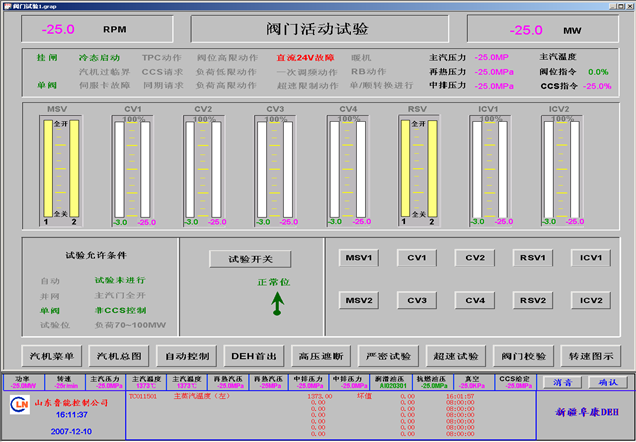Click the 试验未进行 condition text
This screenshot has width=636, height=442.
pyautogui.click(x=120, y=280)
